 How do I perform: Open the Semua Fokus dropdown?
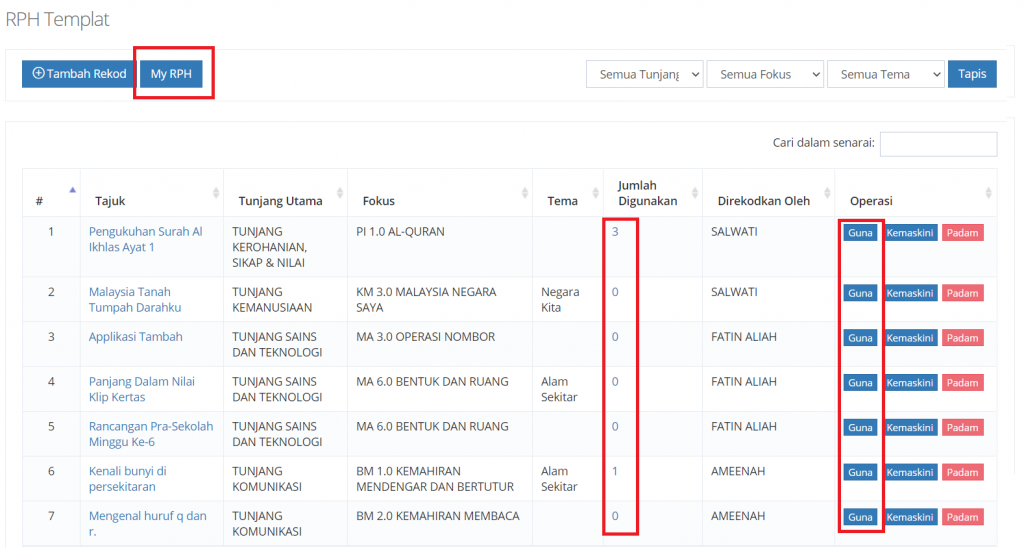pyautogui.click(x=765, y=74)
